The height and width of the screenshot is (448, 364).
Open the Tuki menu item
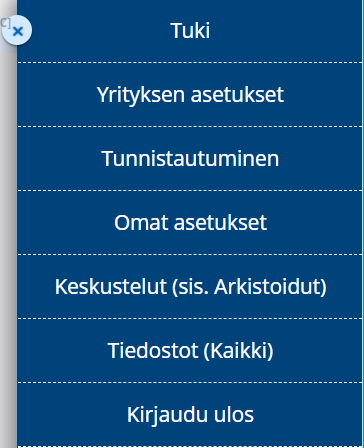click(x=190, y=31)
